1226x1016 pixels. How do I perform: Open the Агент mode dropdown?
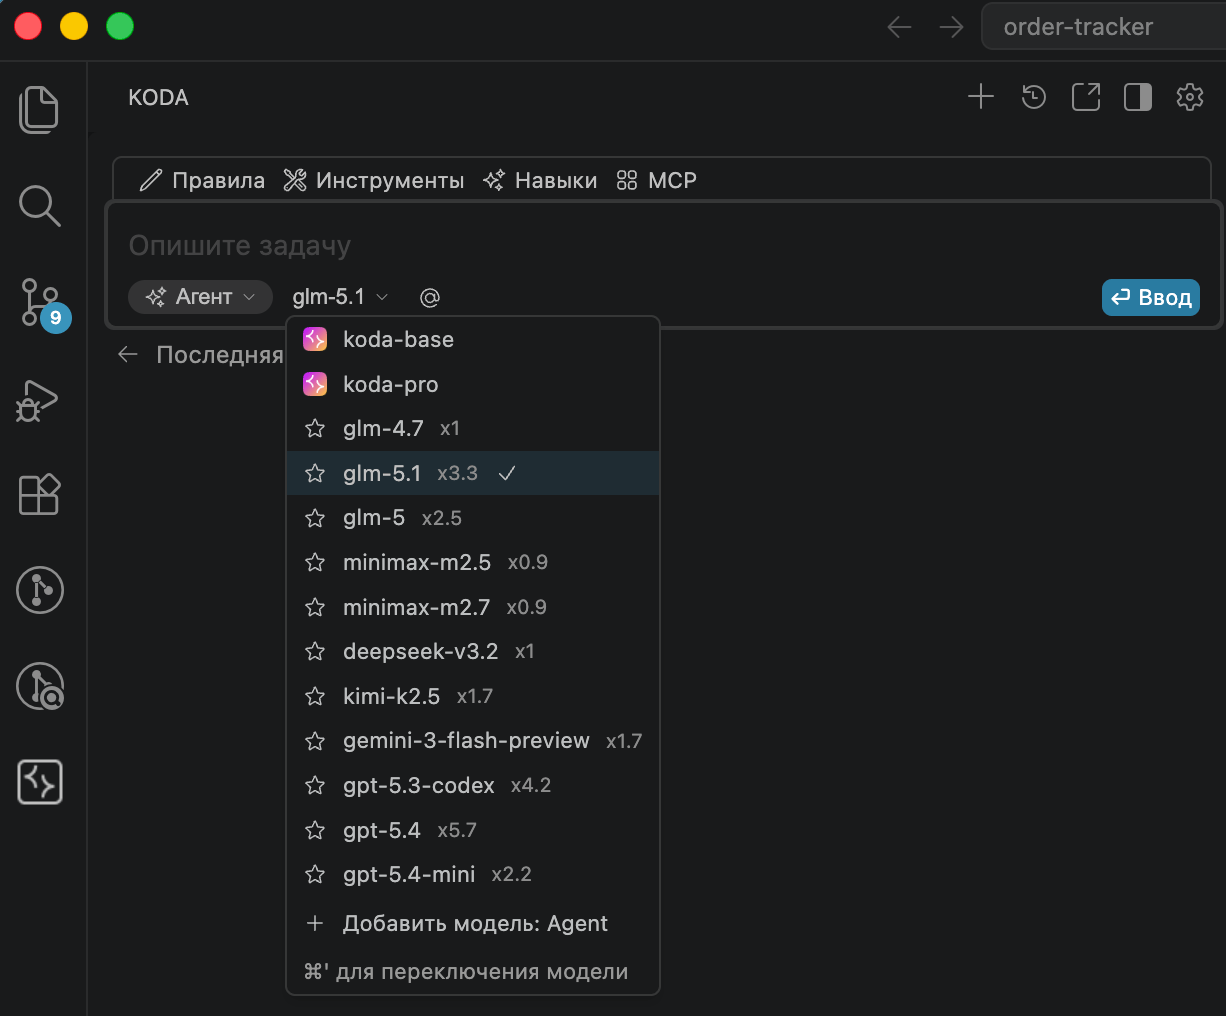coord(200,297)
